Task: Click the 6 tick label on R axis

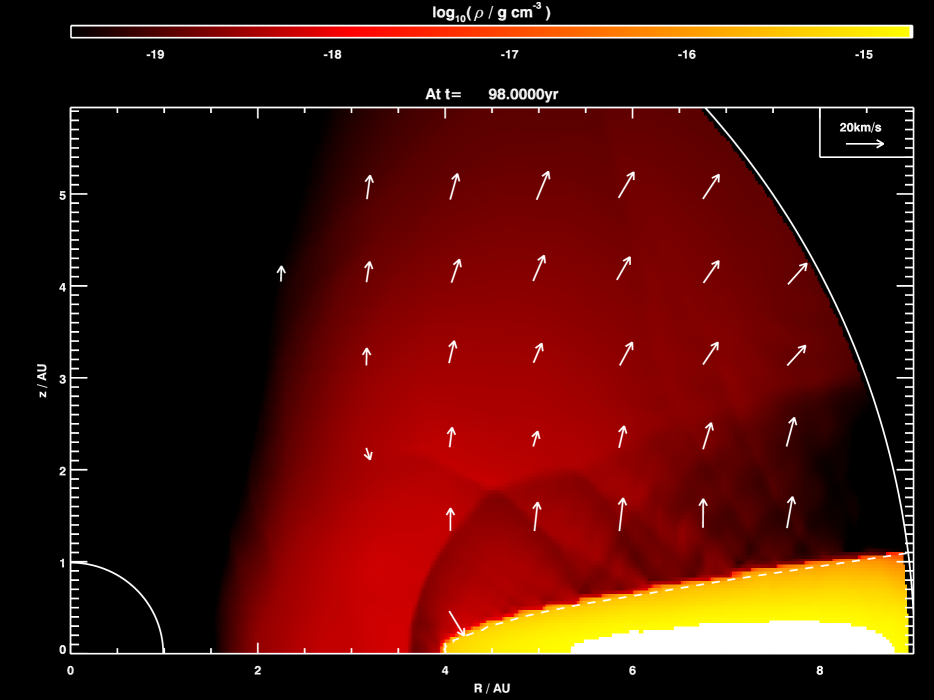Action: point(633,671)
